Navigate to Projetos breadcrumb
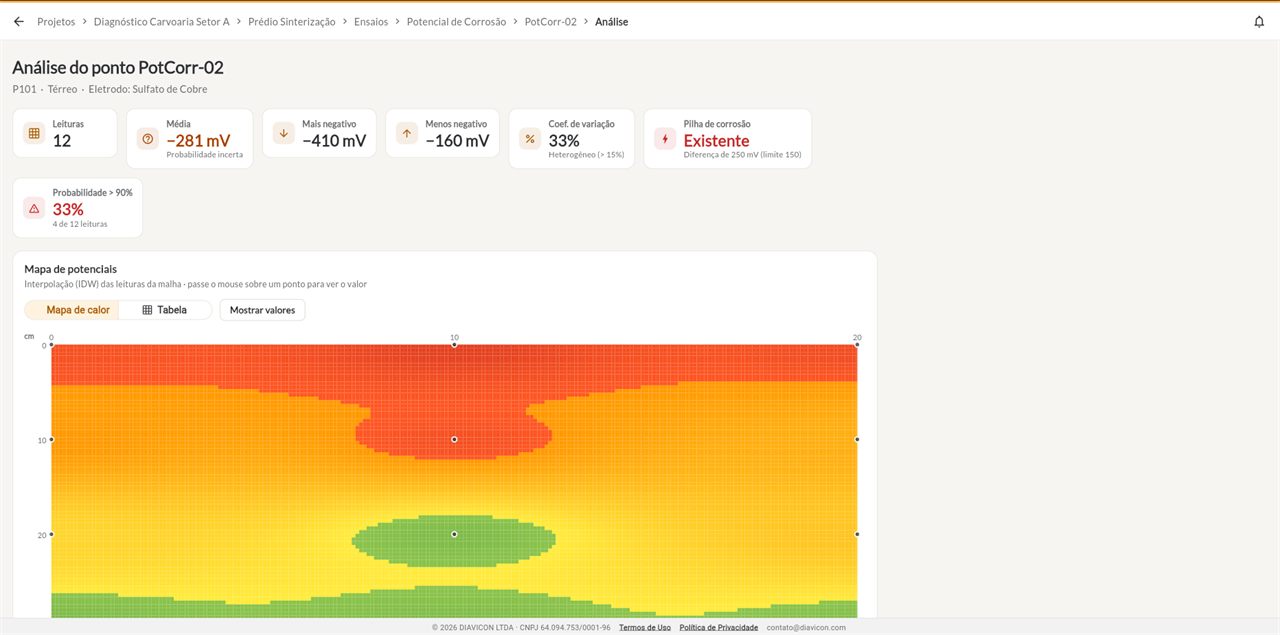The width and height of the screenshot is (1280, 635). click(56, 21)
